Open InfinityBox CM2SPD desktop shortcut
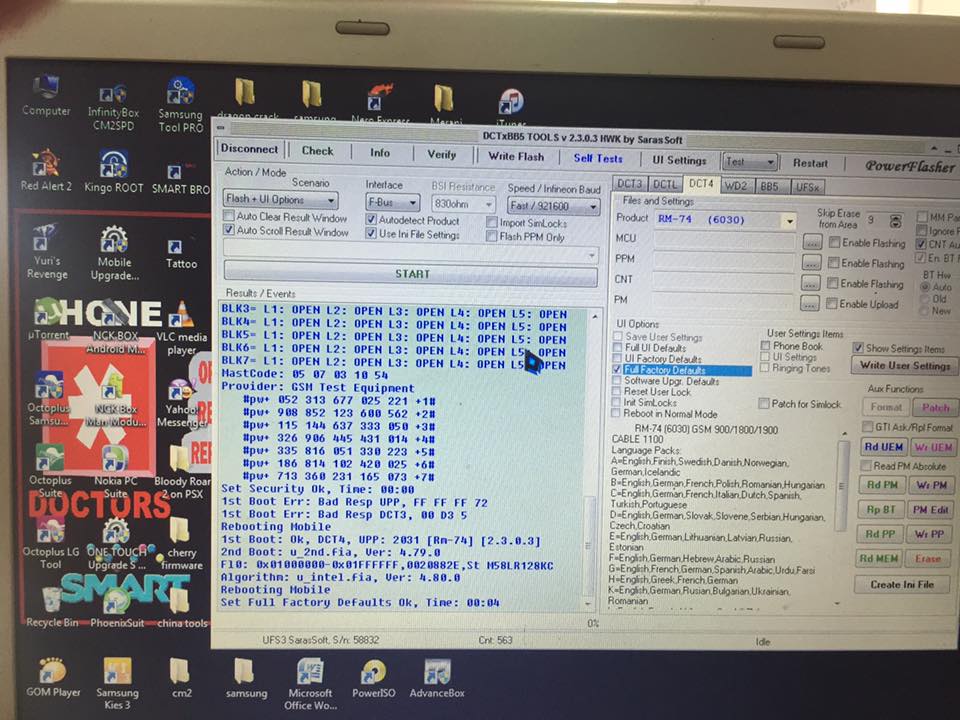The height and width of the screenshot is (720, 960). pyautogui.click(x=113, y=107)
